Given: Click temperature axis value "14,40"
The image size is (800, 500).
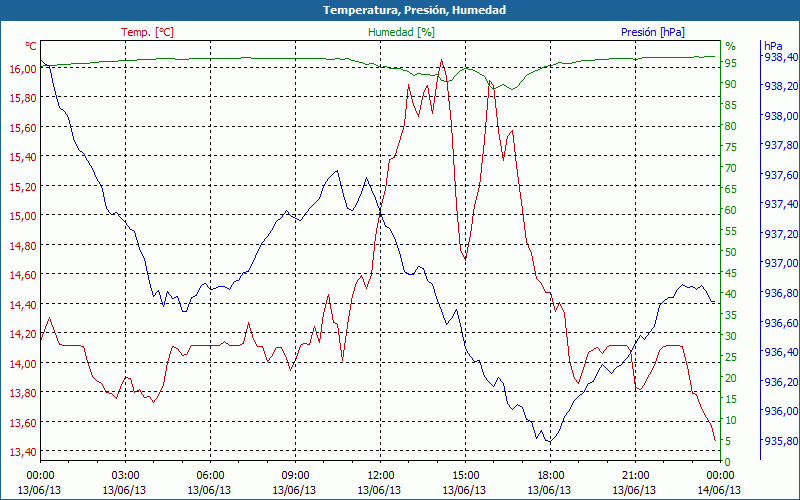Looking at the screenshot, I should click(23, 305).
